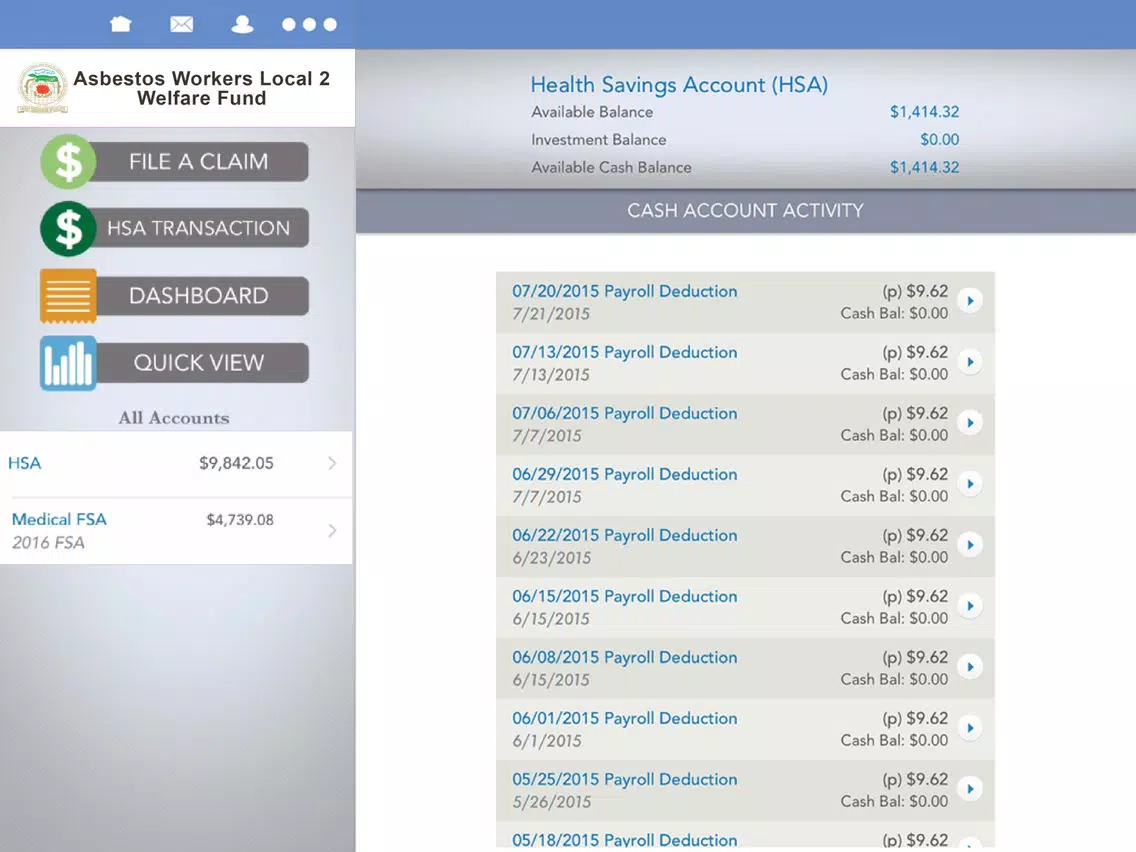
Task: Click the Available Cash Balance label
Action: (x=611, y=167)
